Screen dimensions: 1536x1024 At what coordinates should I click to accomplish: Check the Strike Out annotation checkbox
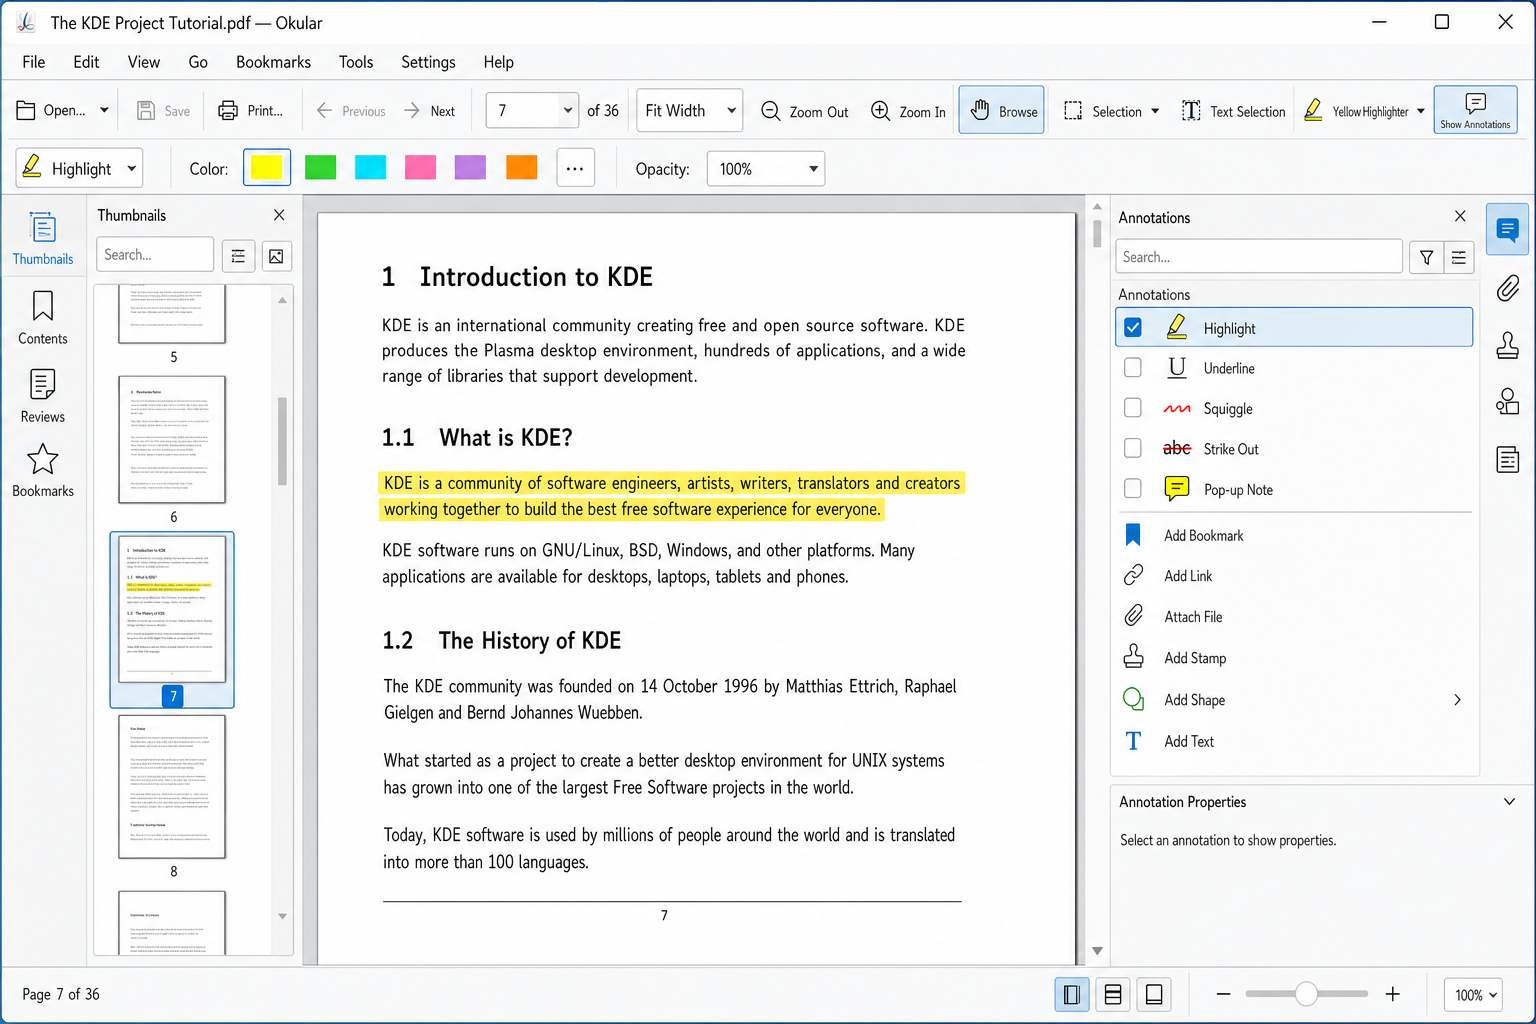coord(1133,448)
